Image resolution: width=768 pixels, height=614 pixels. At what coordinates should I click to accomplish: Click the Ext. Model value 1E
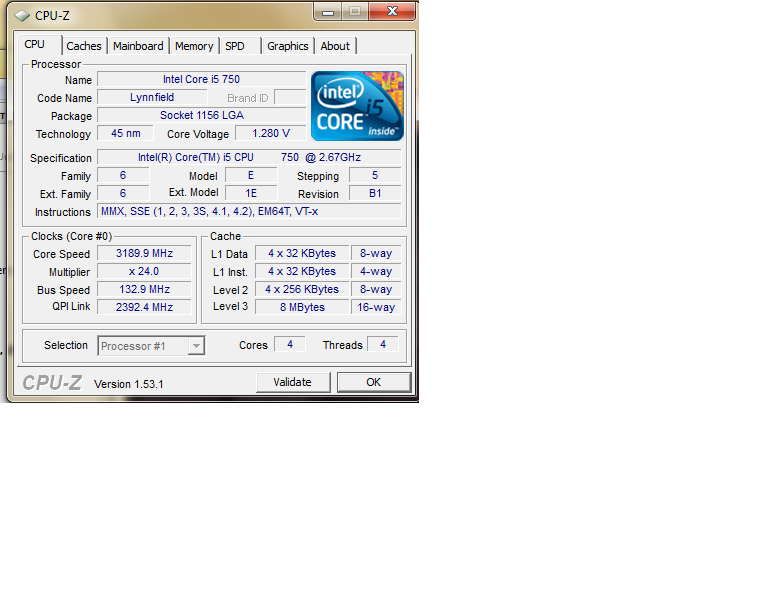251,193
